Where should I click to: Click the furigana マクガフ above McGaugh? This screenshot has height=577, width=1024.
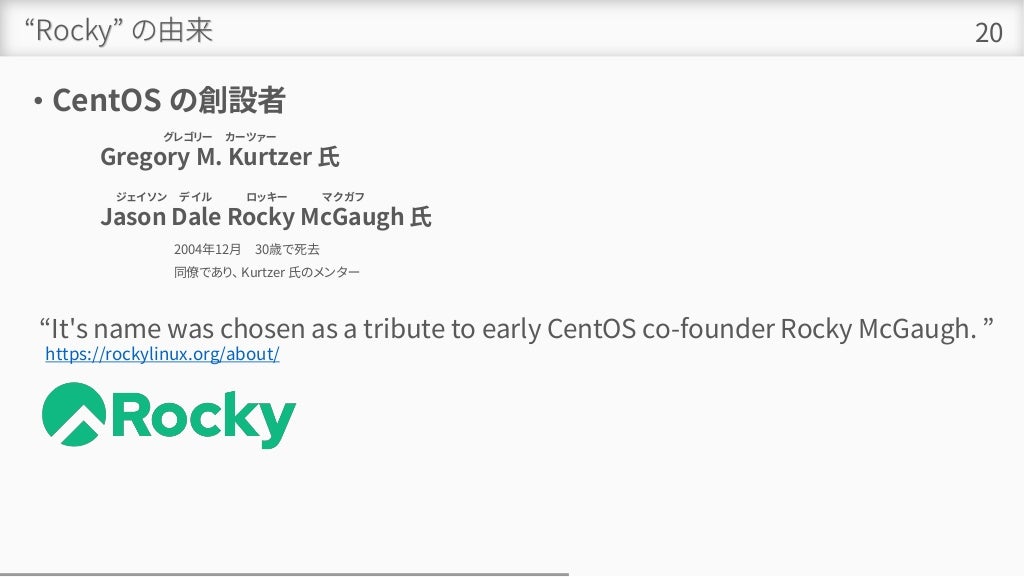coord(343,196)
